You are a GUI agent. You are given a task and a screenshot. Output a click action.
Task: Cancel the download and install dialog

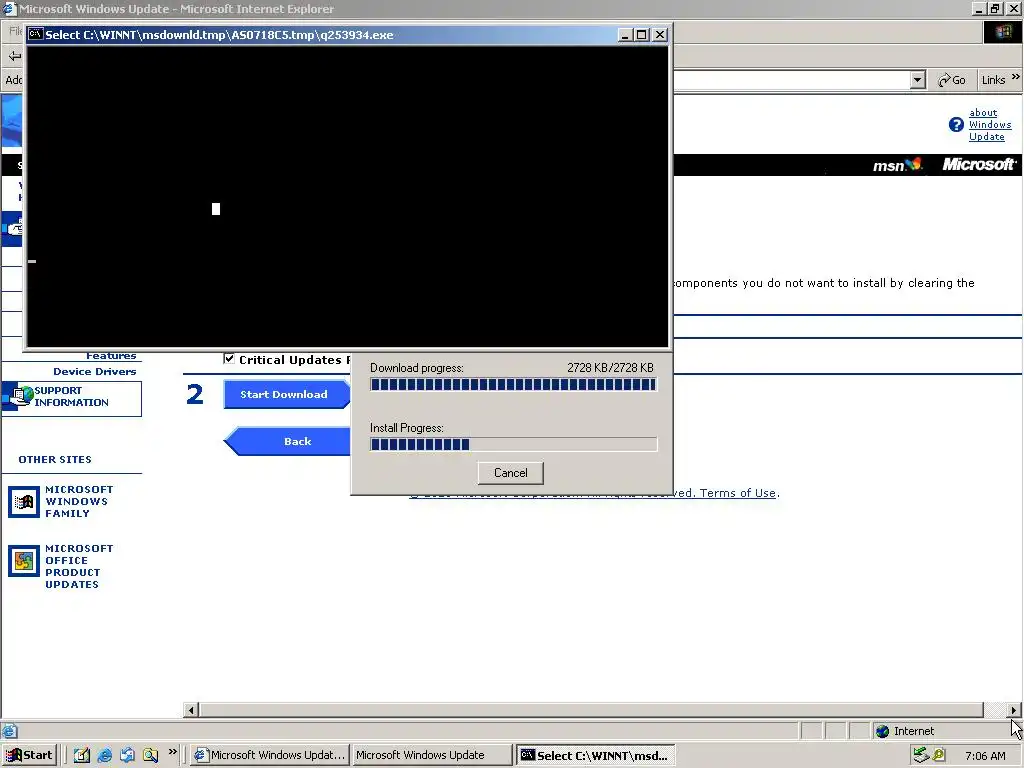pos(510,473)
